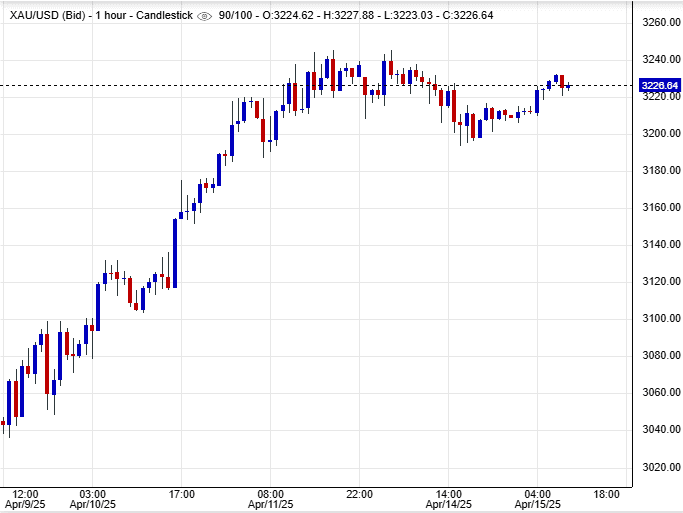The width and height of the screenshot is (683, 513).
Task: Click the 18:00 time axis label
Action: click(x=606, y=494)
